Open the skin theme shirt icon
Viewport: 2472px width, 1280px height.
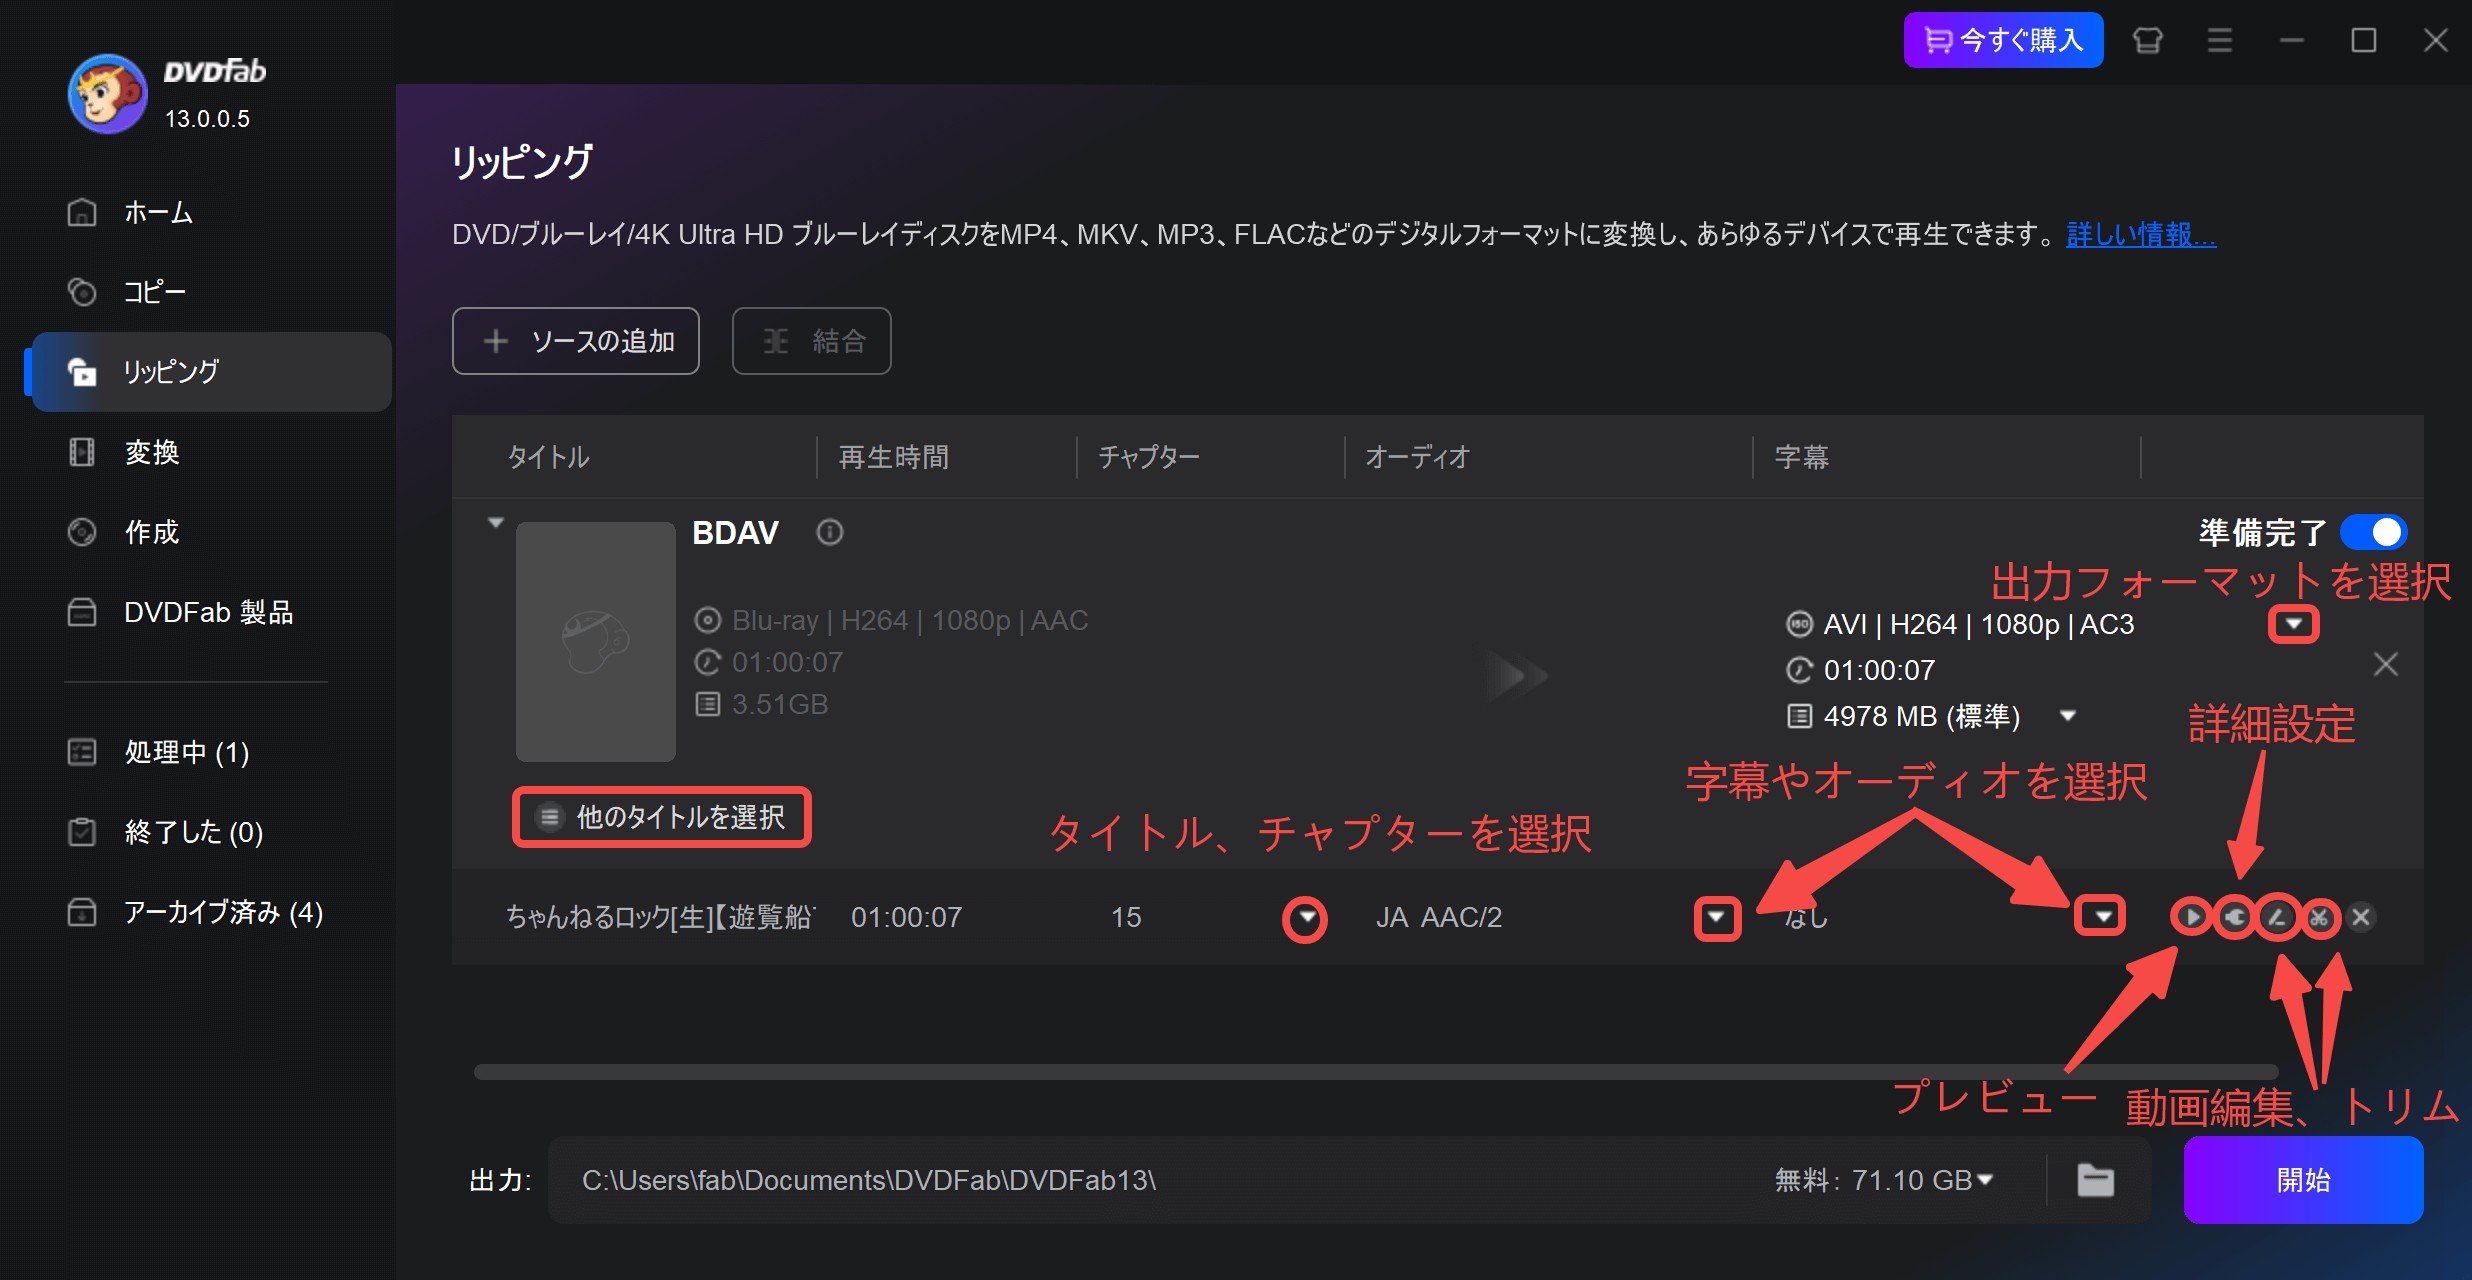pyautogui.click(x=2147, y=40)
